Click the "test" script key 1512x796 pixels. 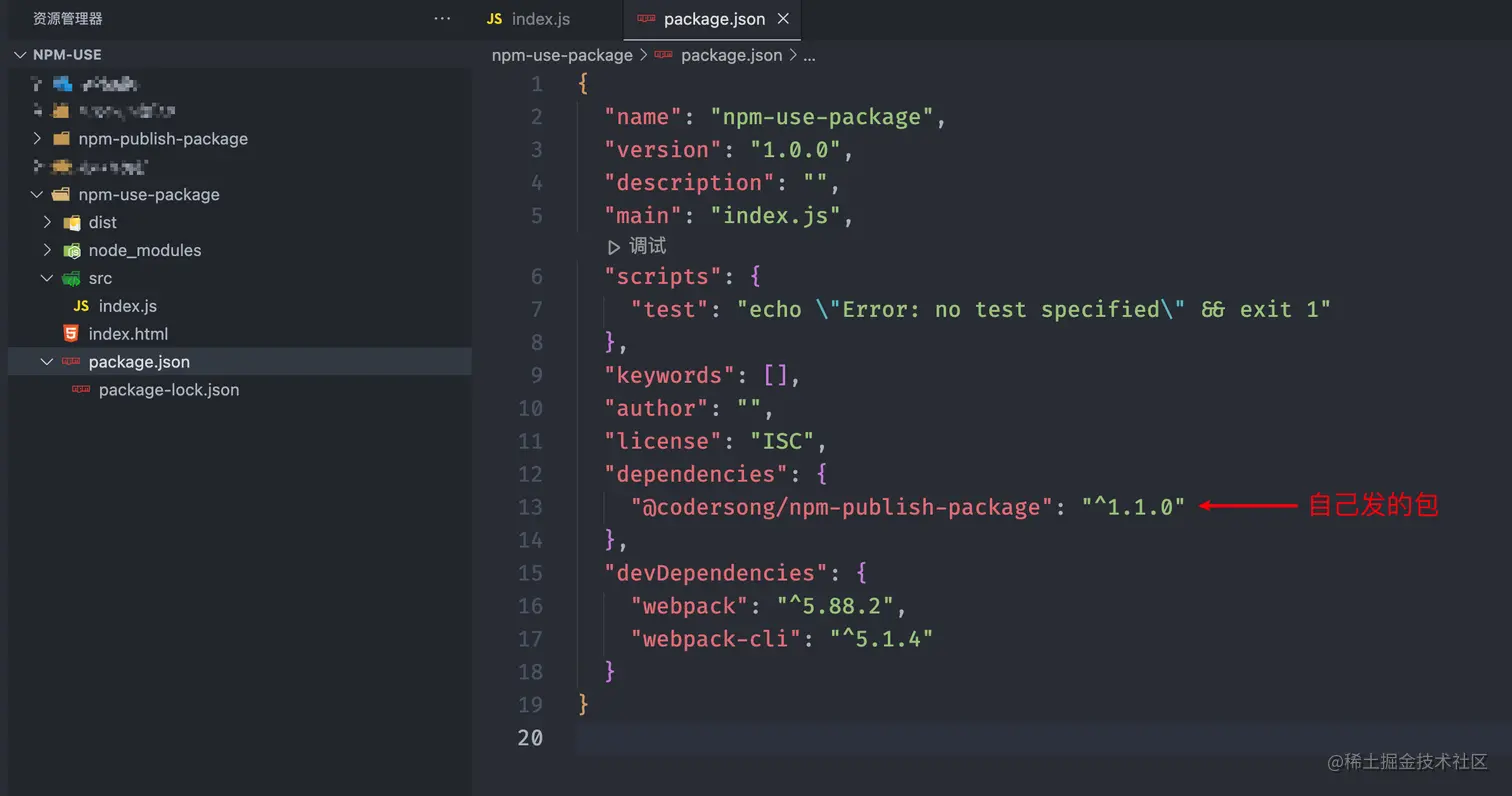pos(670,309)
